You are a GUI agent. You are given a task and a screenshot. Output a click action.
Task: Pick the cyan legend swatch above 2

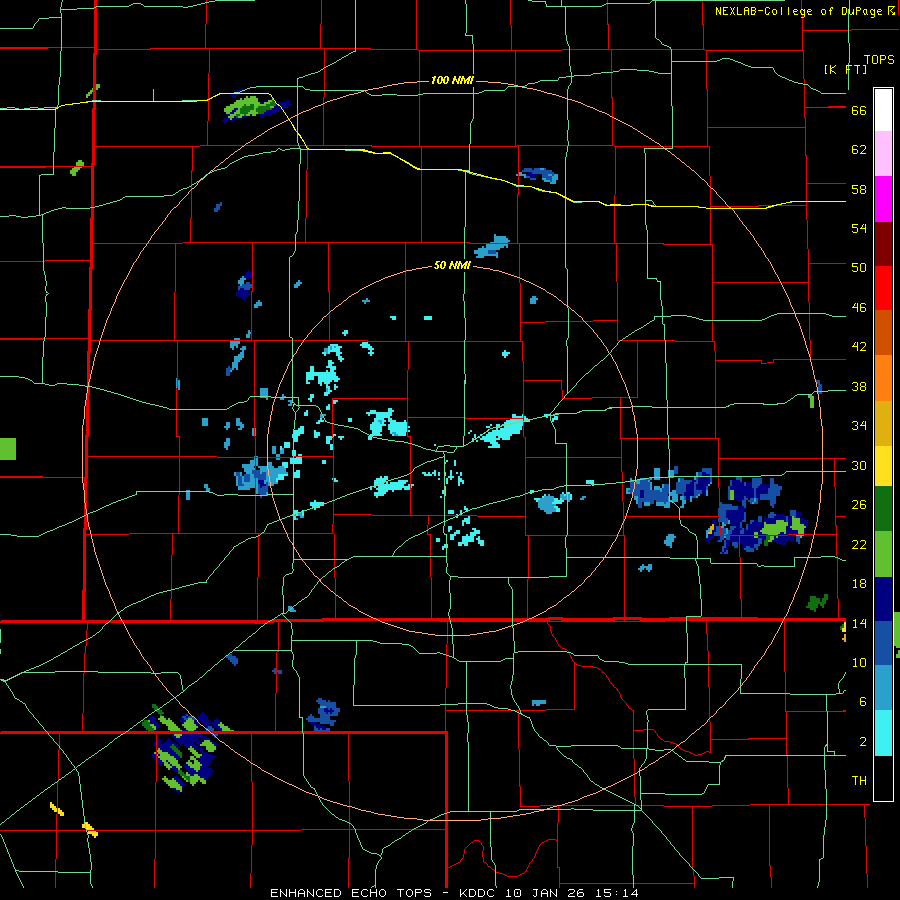883,733
